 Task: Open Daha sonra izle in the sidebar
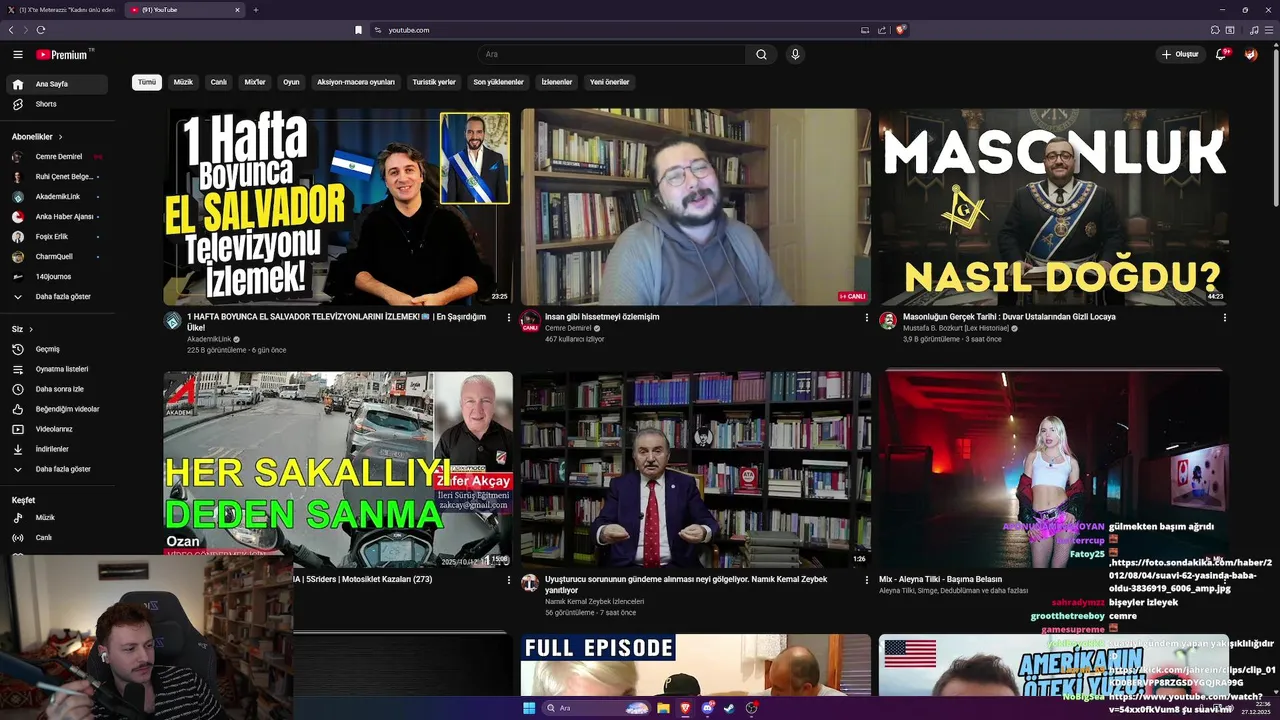click(57, 389)
